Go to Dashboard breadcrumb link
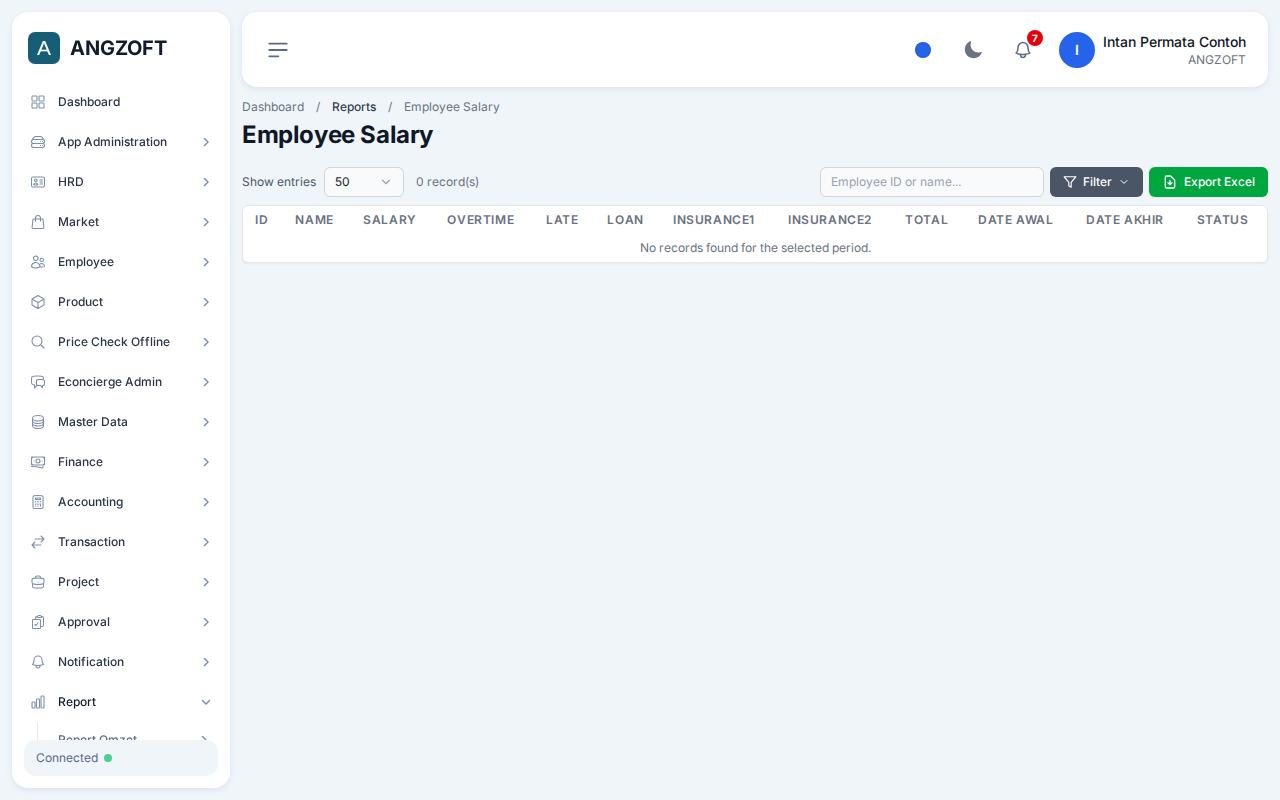The width and height of the screenshot is (1280, 800). pos(273,107)
